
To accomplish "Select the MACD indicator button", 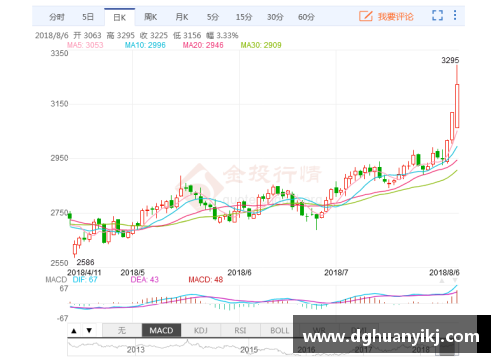I will [161, 331].
